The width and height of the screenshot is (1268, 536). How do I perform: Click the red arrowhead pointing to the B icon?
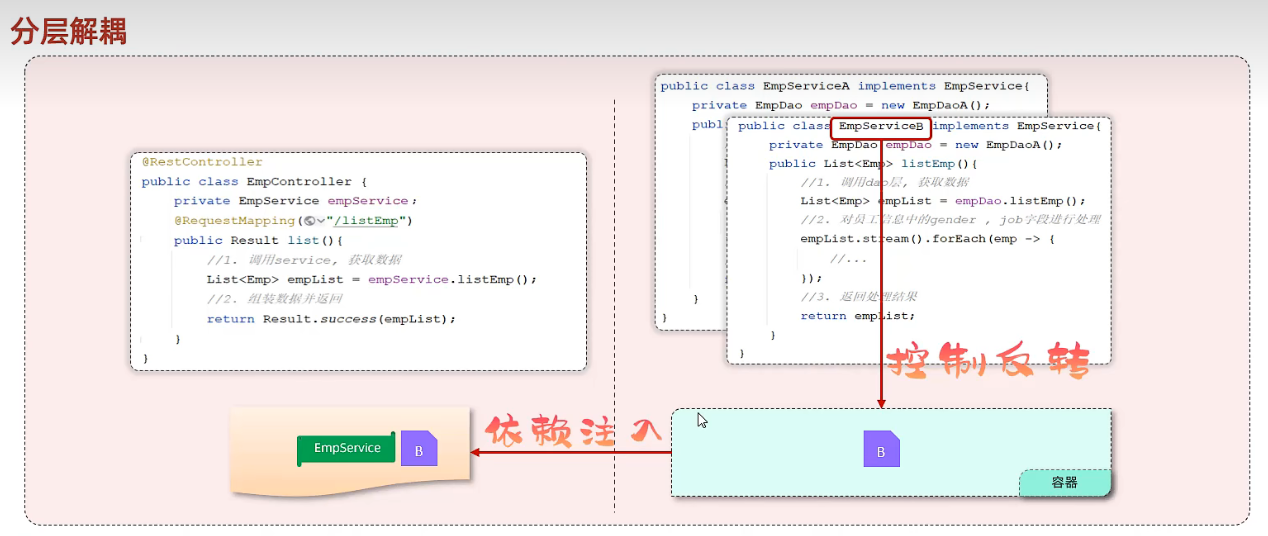coord(476,452)
